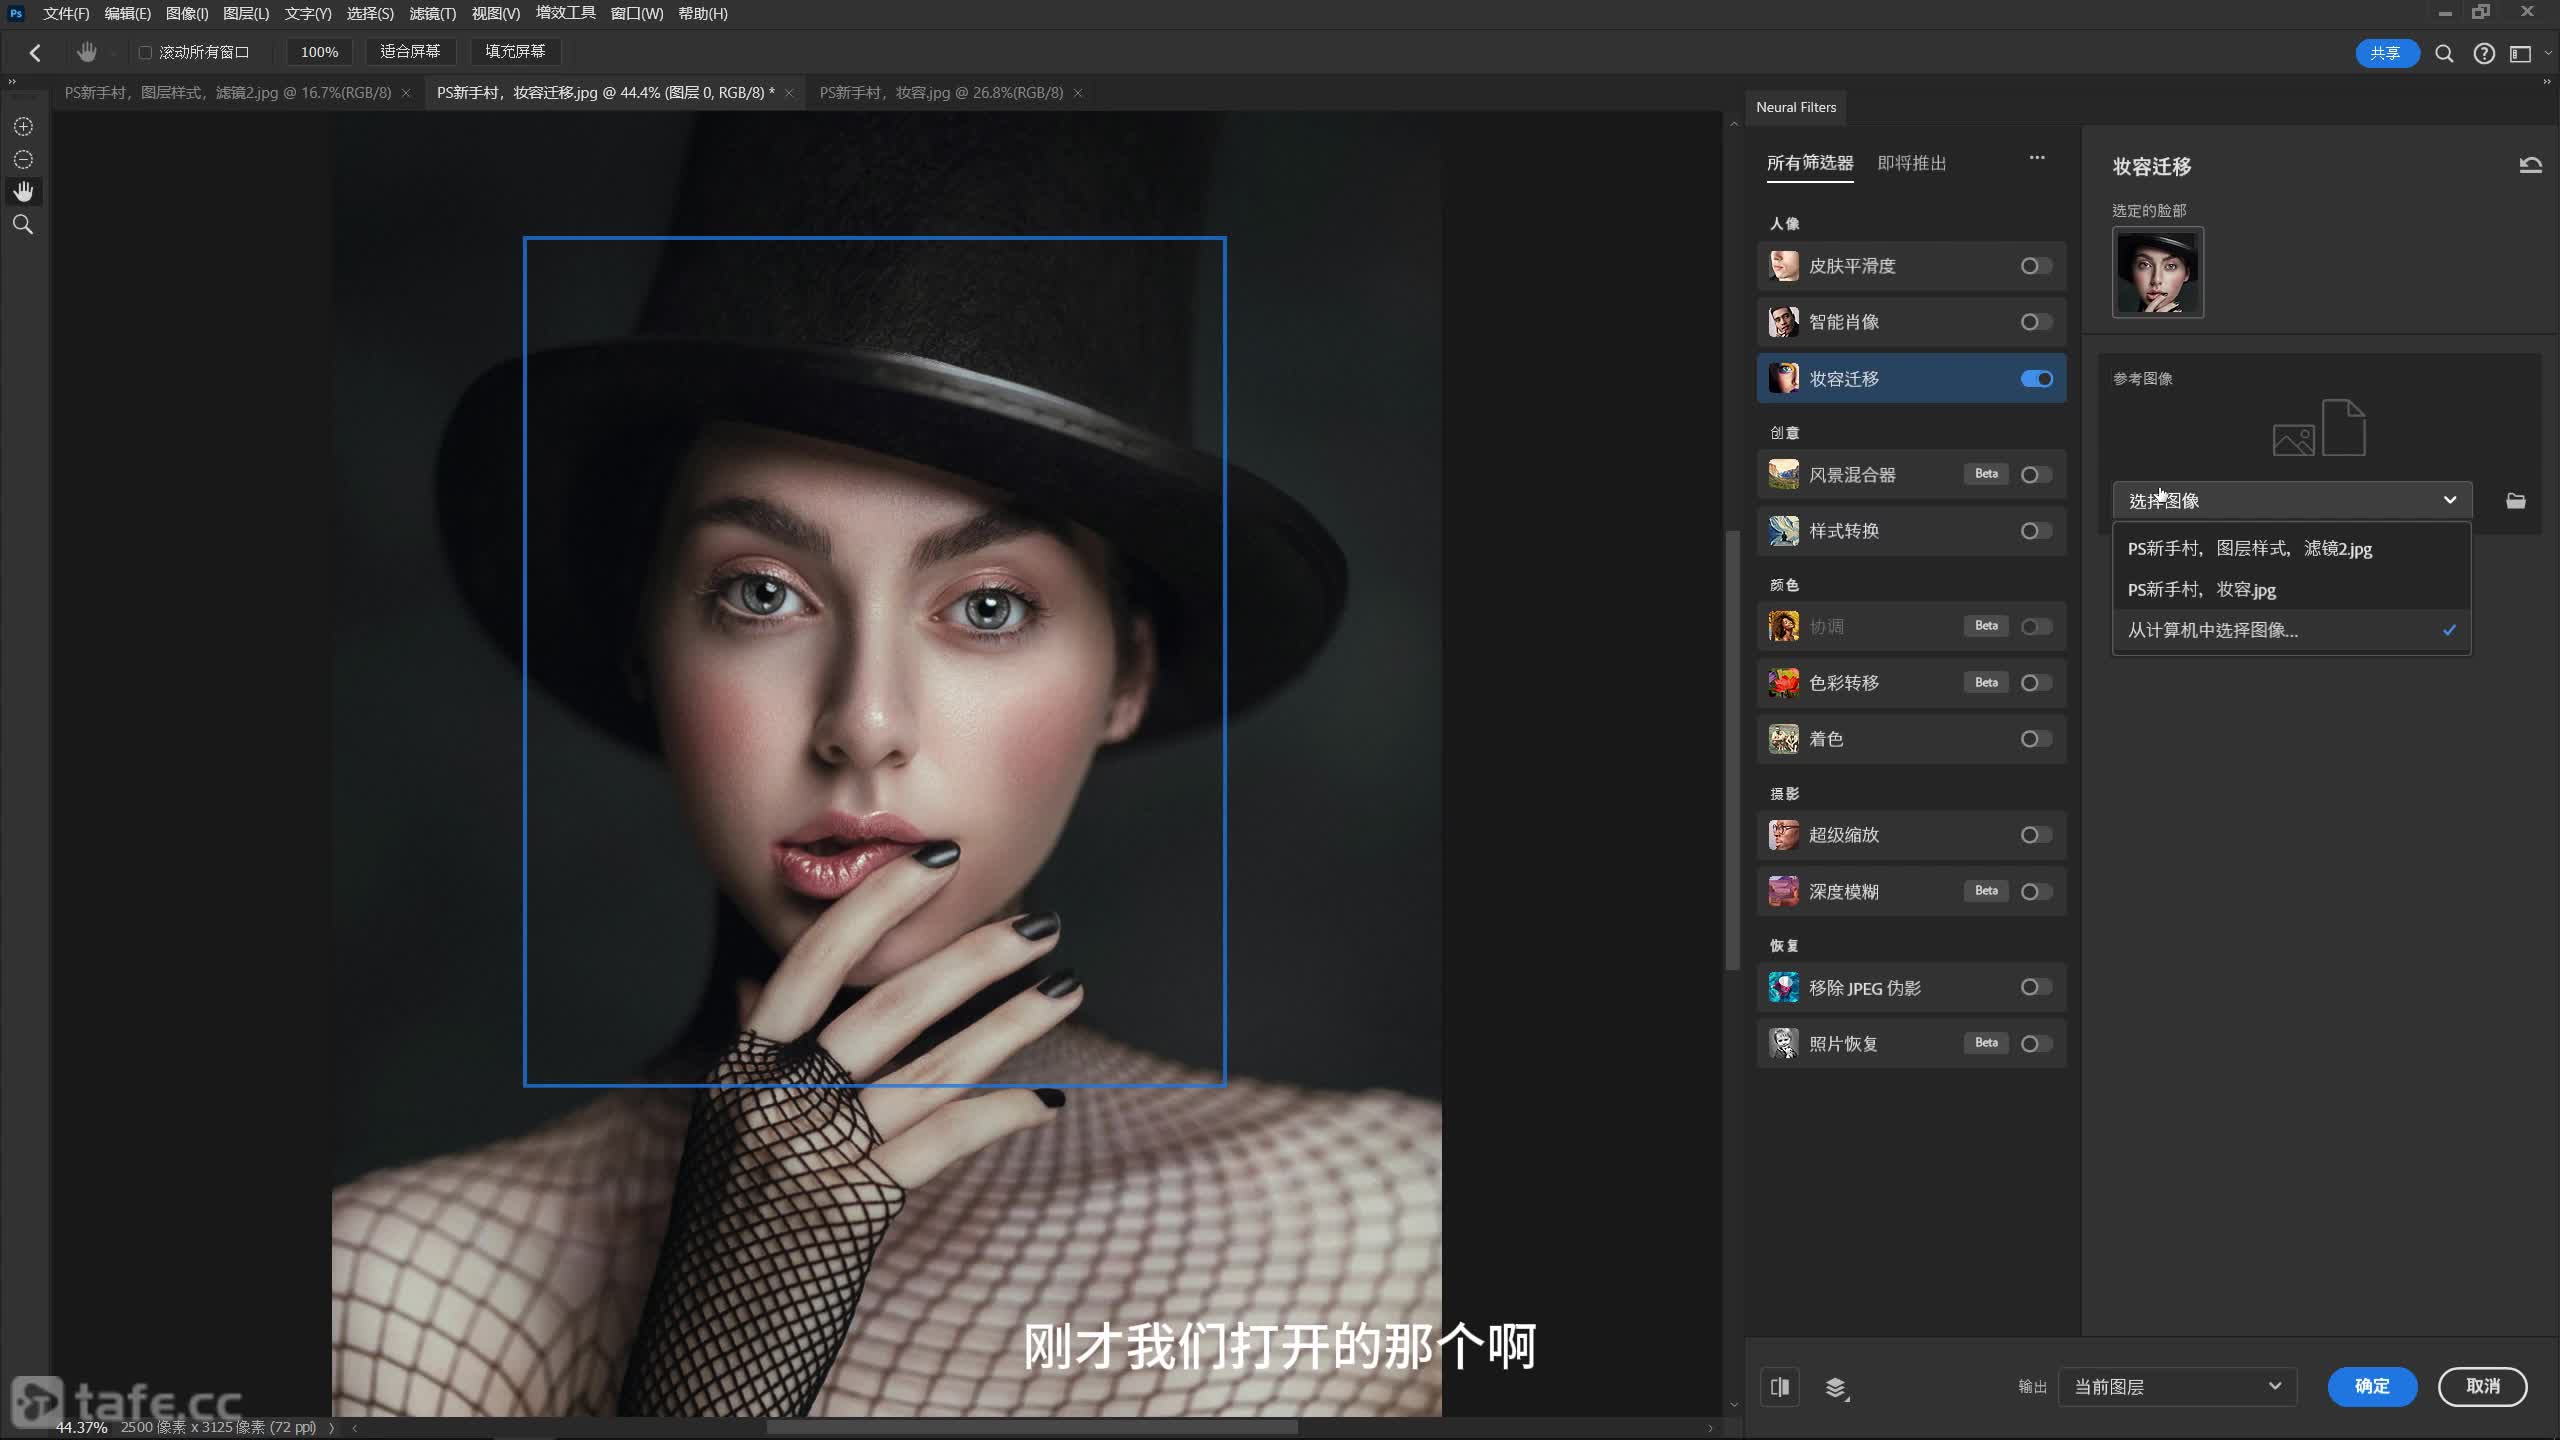Enable the 皮肤平滑度 filter toggle
This screenshot has width=2560, height=1440.
pos(2035,266)
